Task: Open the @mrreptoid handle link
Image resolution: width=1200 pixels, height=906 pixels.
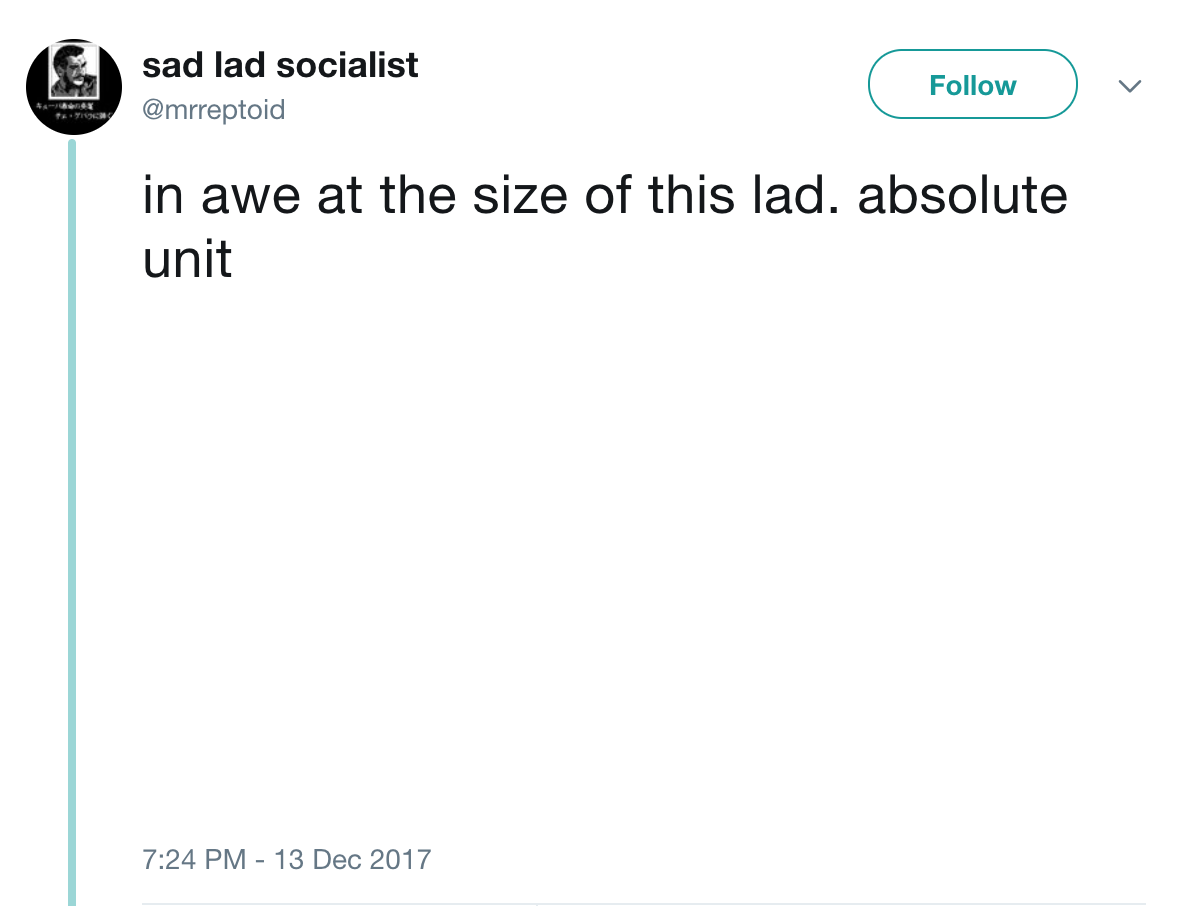Action: tap(214, 108)
